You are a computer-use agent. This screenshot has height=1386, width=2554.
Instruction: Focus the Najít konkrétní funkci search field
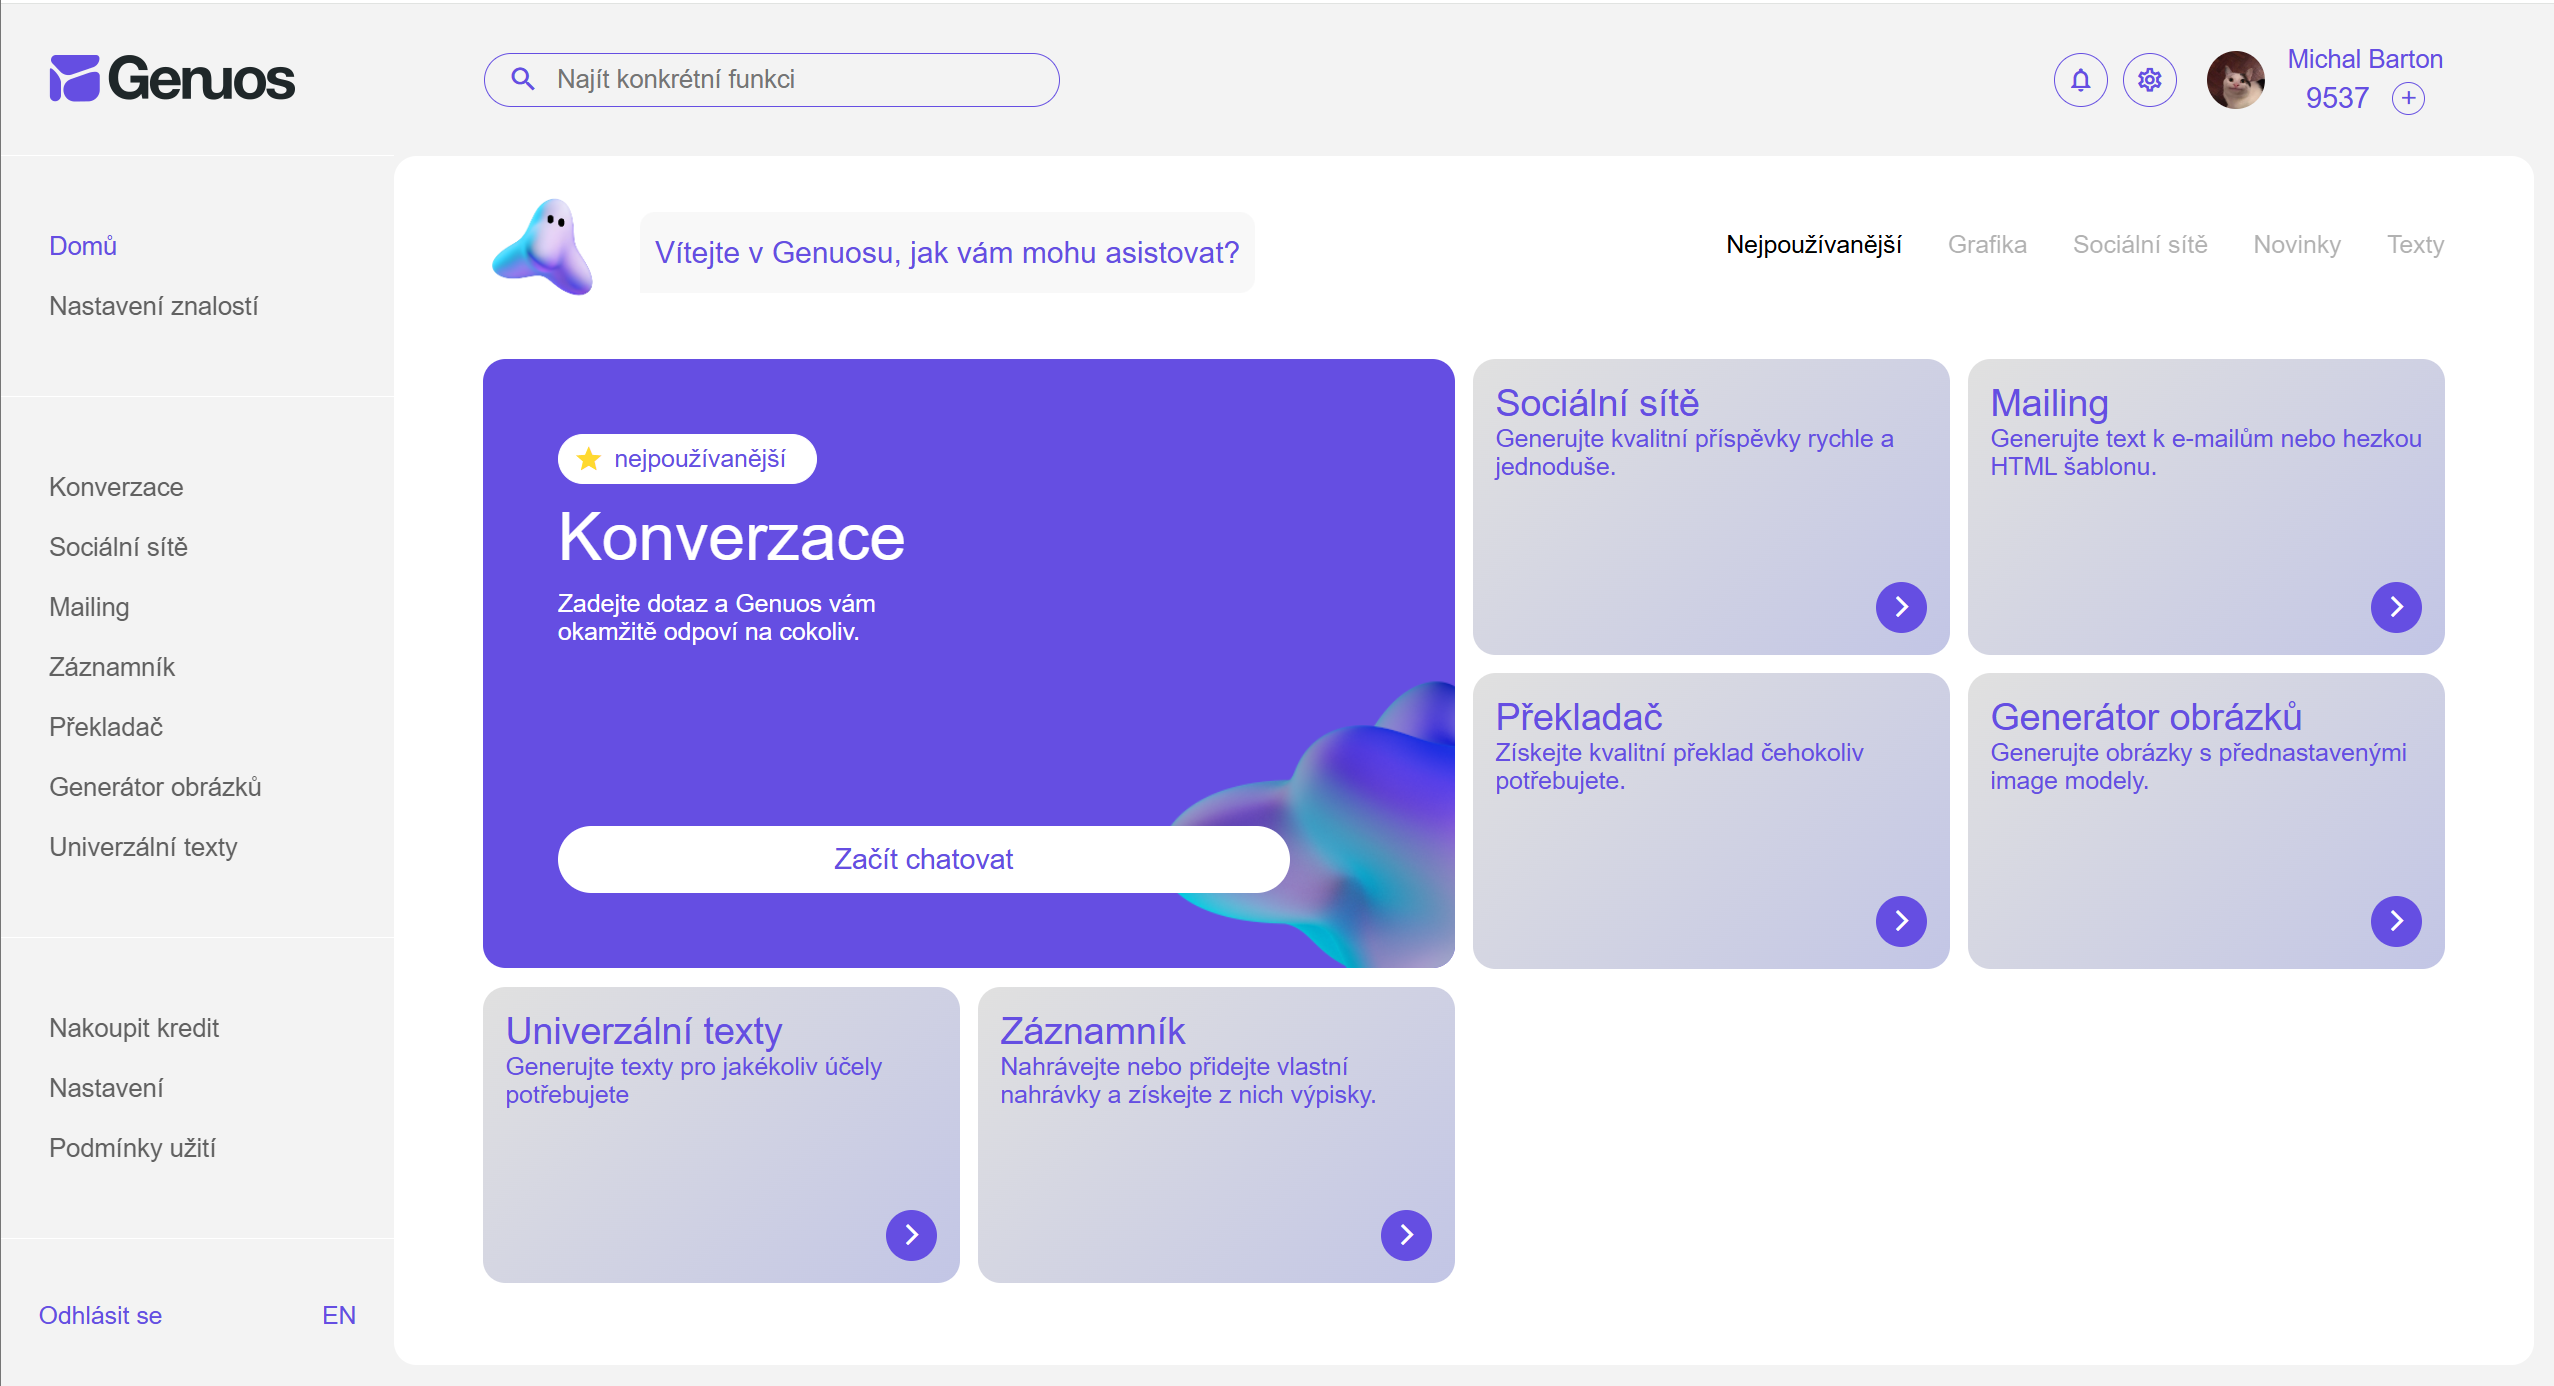(771, 80)
